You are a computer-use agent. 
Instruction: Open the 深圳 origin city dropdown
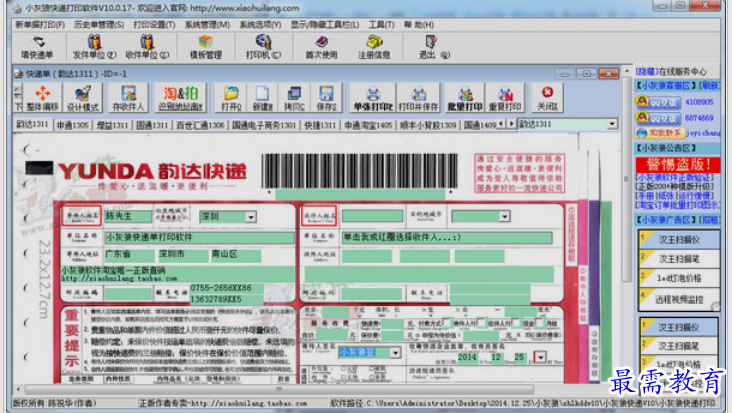click(251, 217)
